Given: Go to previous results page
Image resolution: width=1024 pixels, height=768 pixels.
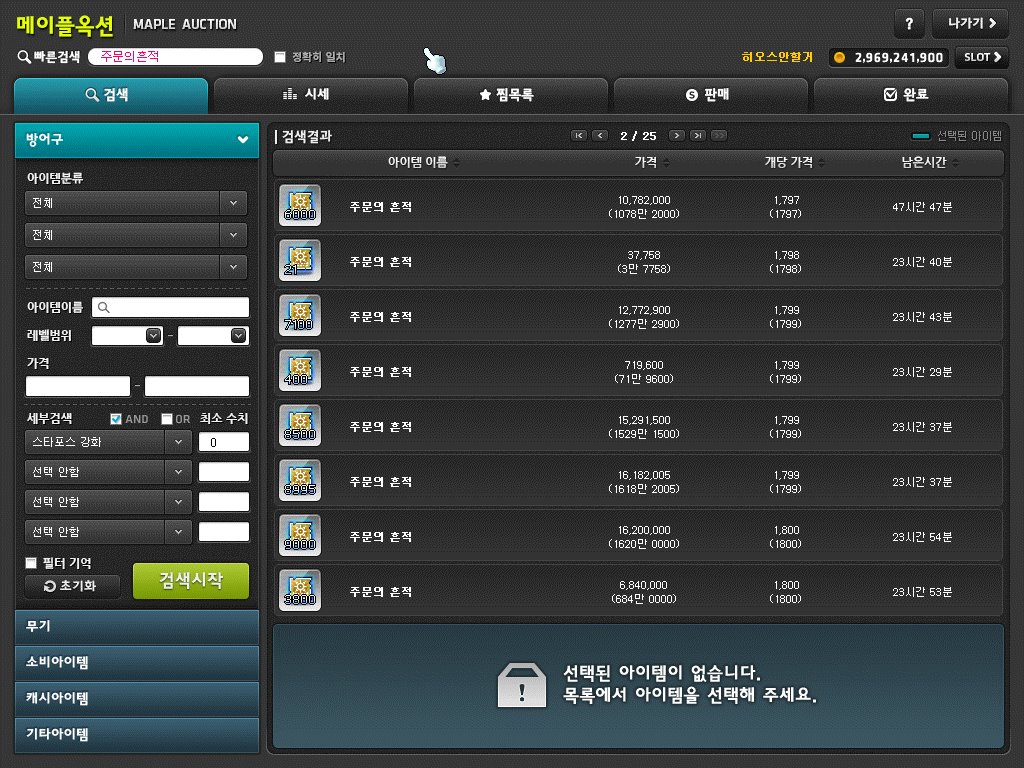Looking at the screenshot, I should pos(600,136).
